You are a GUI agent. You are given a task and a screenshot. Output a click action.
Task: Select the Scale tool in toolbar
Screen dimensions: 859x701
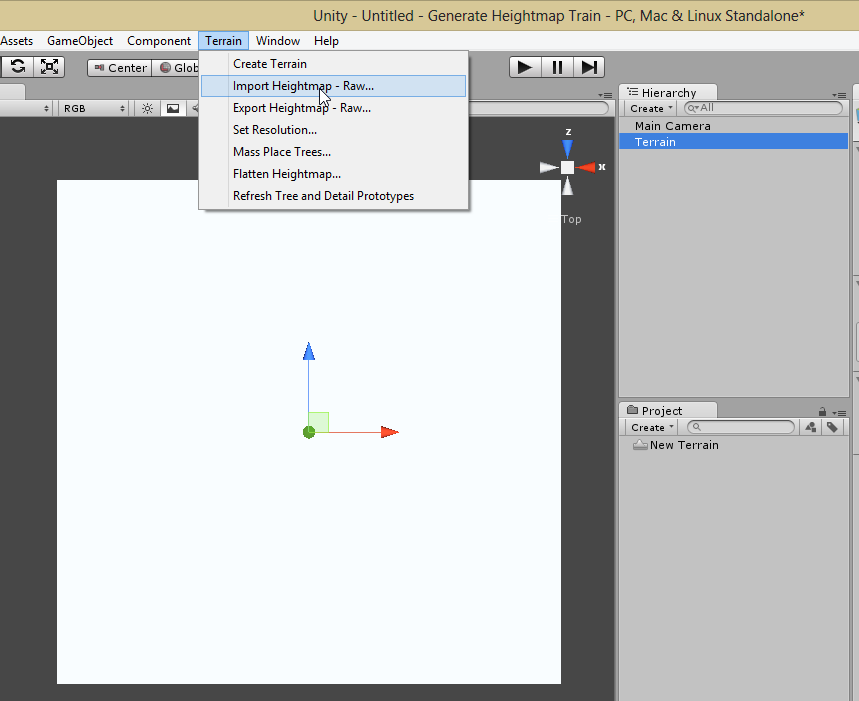pyautogui.click(x=49, y=67)
